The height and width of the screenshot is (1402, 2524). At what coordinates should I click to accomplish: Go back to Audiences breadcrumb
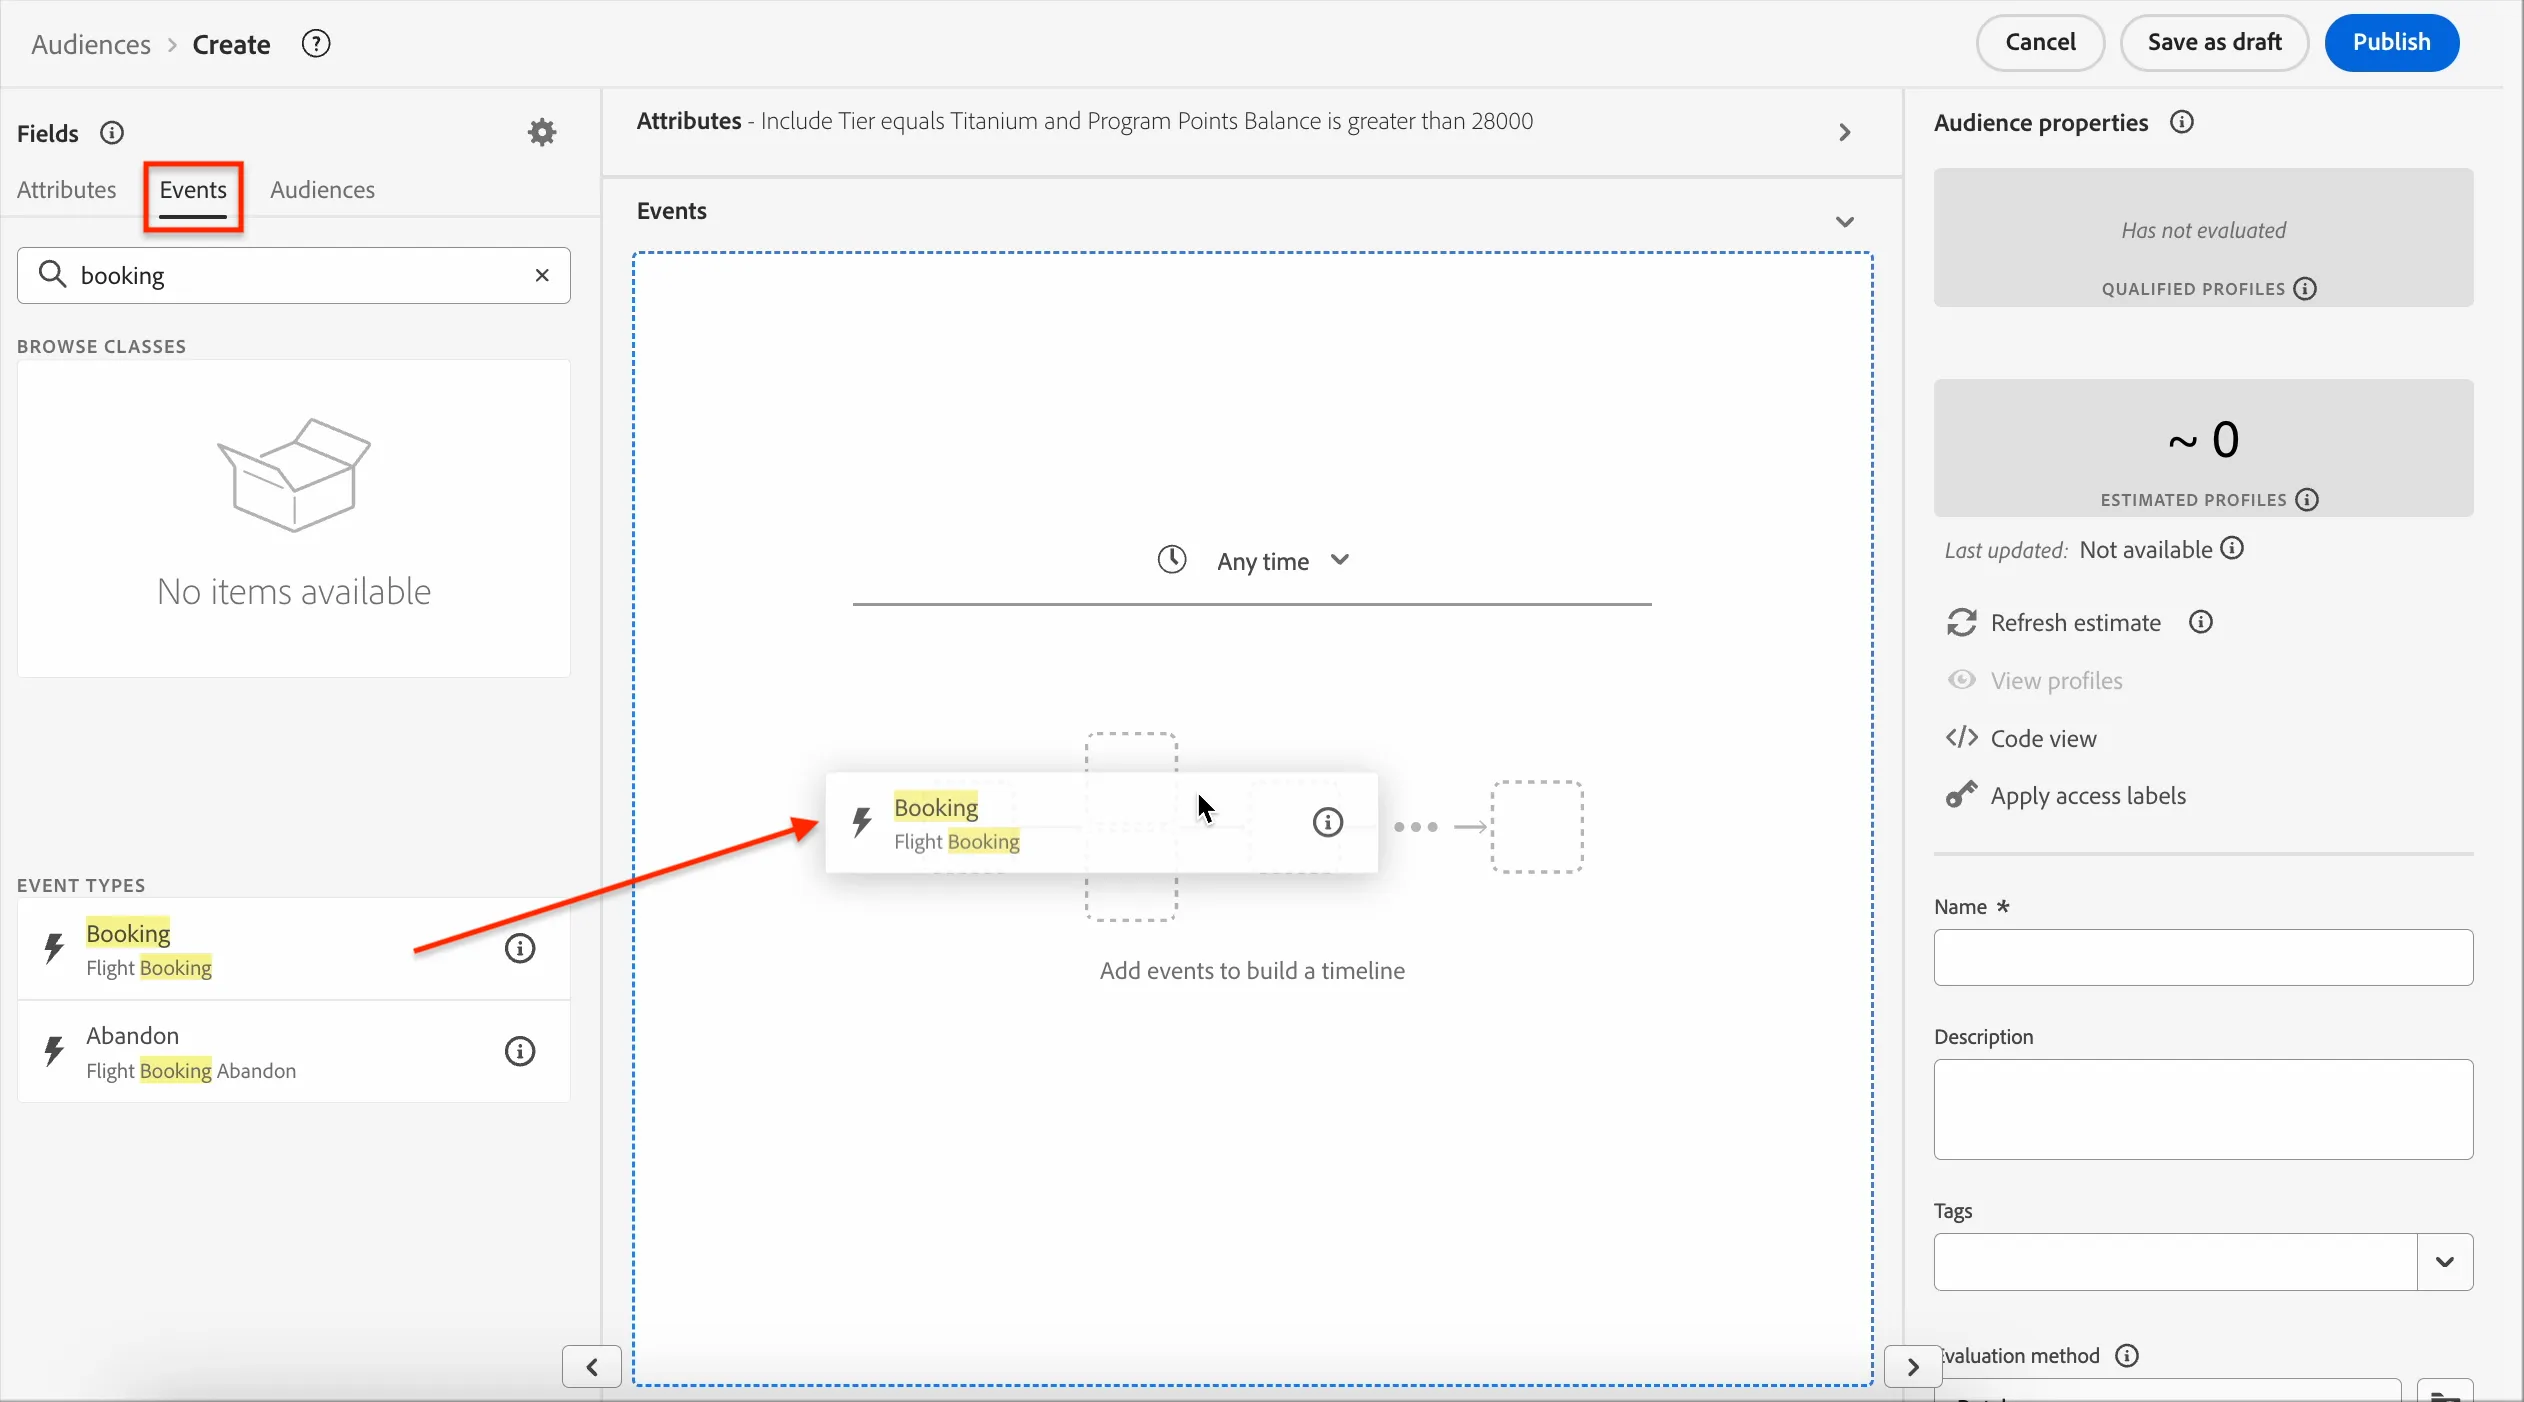pos(91,44)
